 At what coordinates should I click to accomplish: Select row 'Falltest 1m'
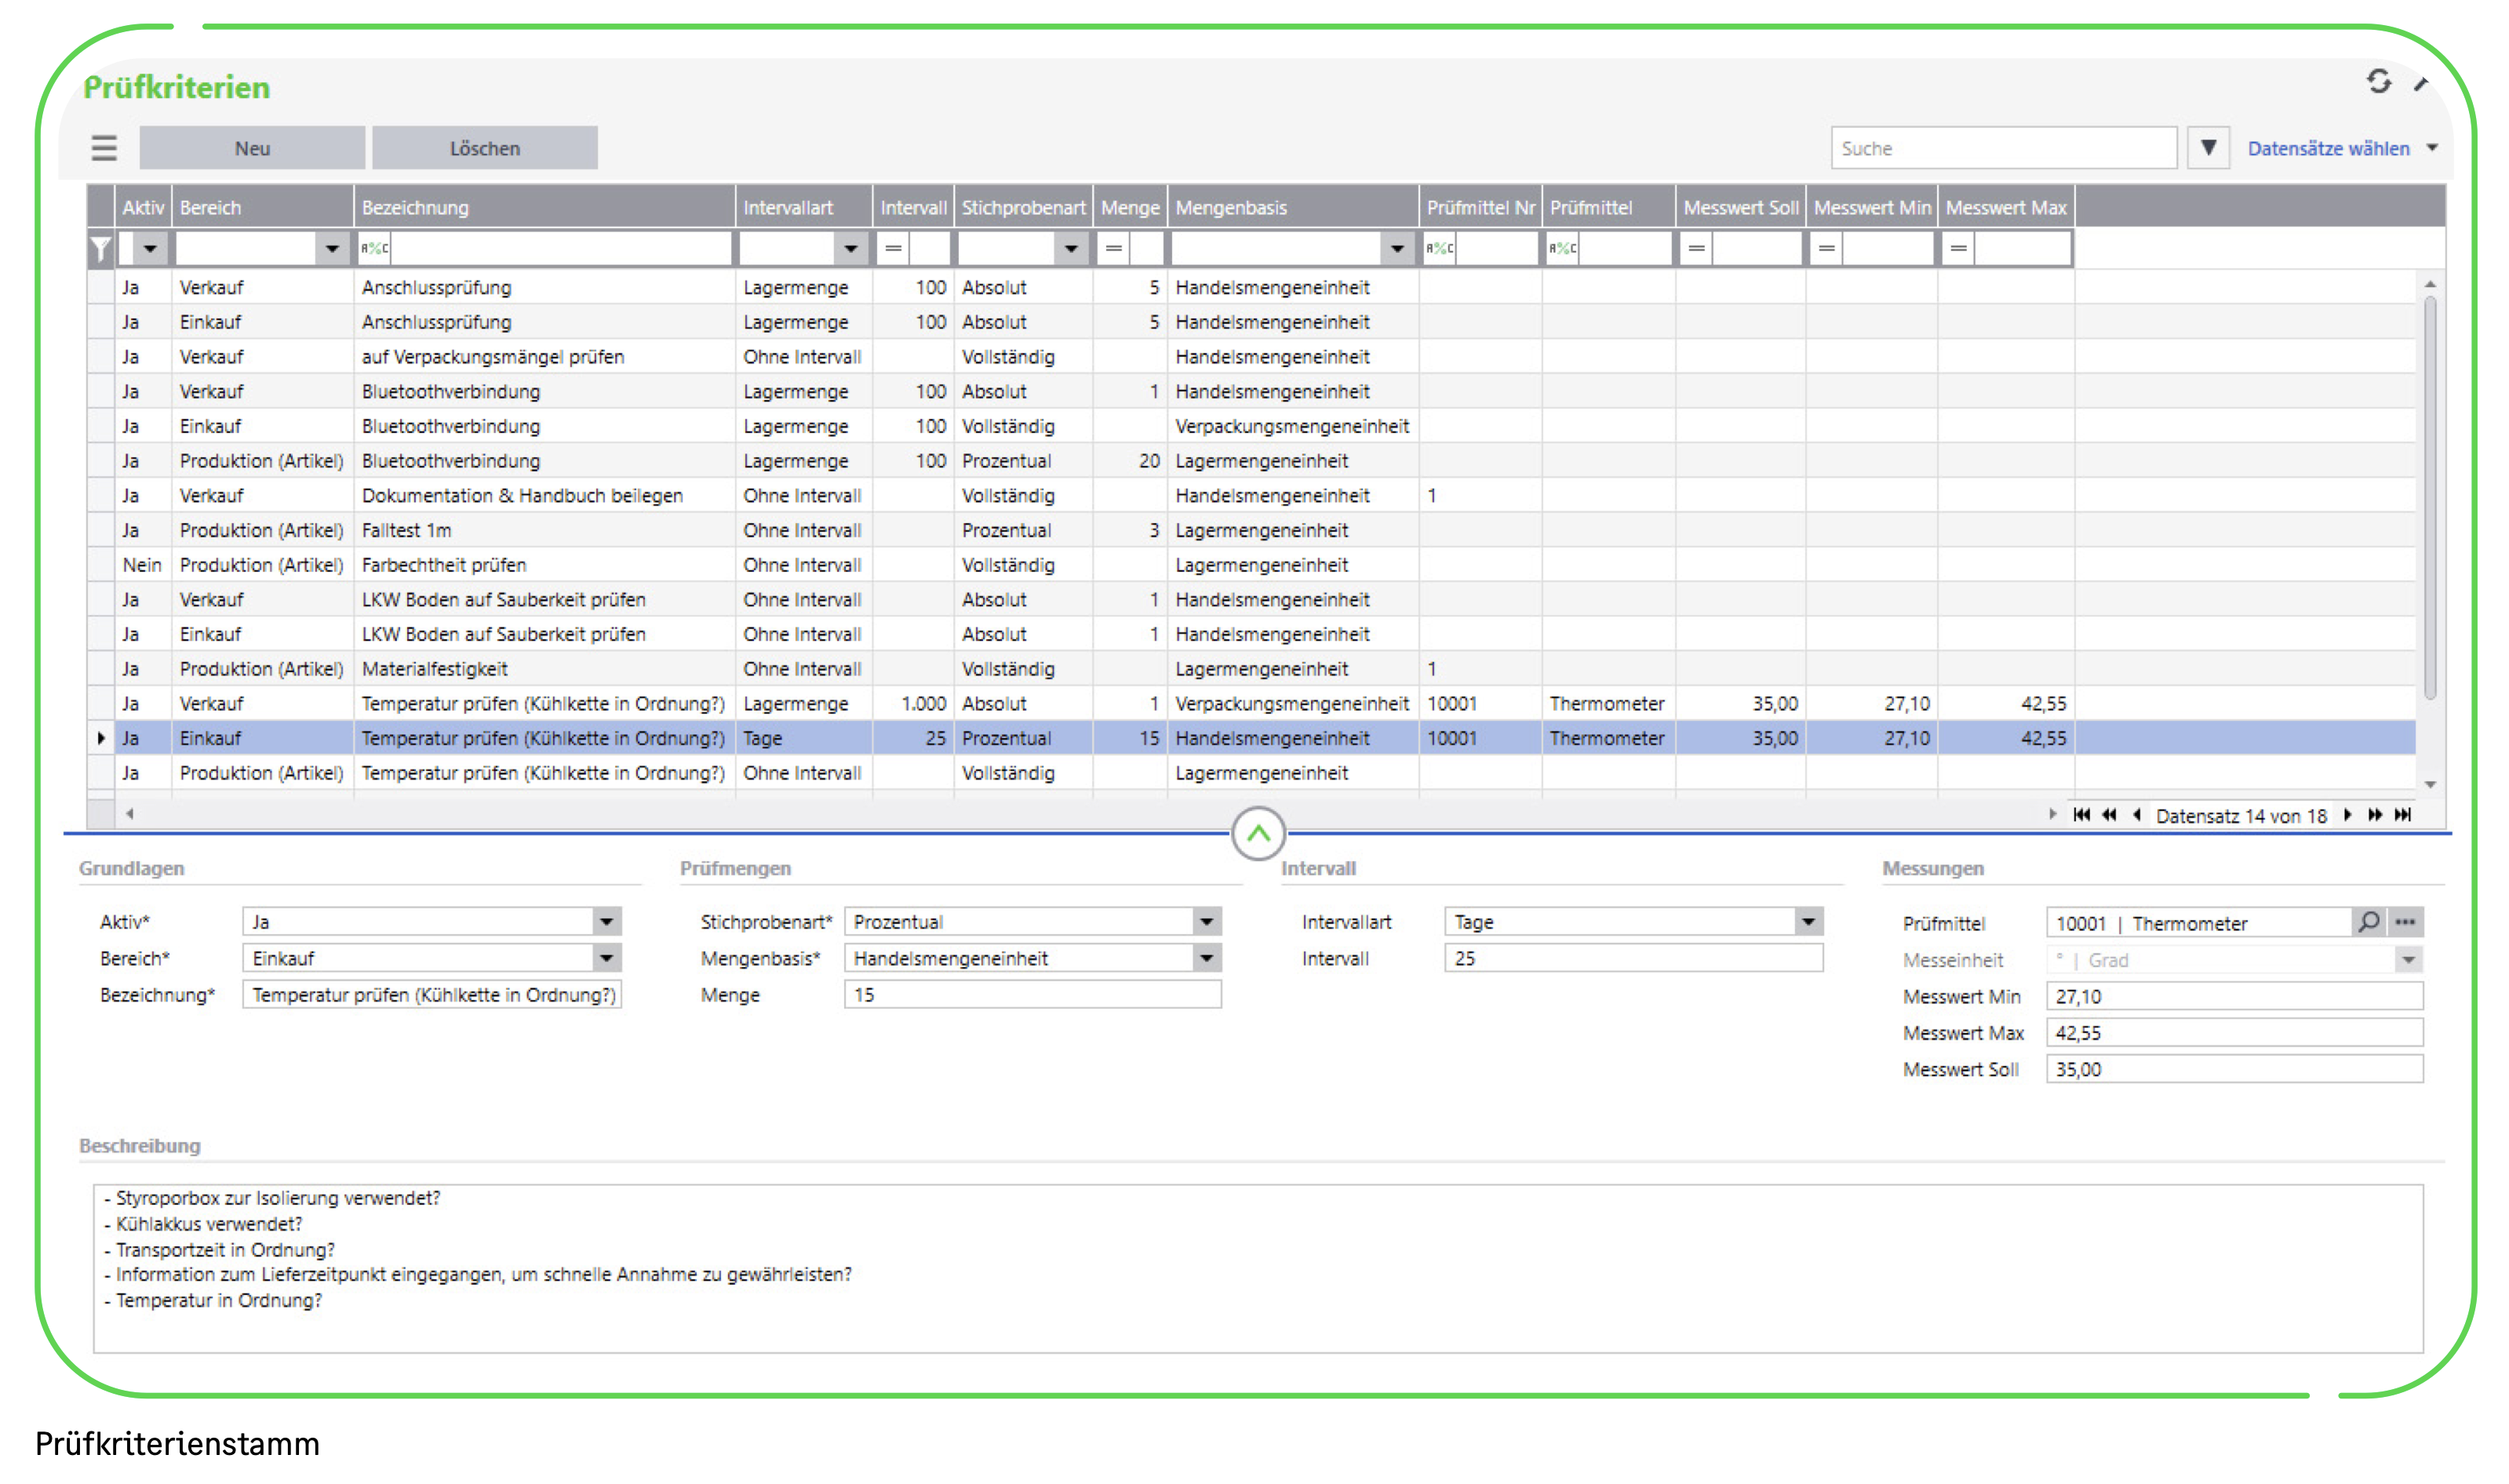pos(1250,530)
